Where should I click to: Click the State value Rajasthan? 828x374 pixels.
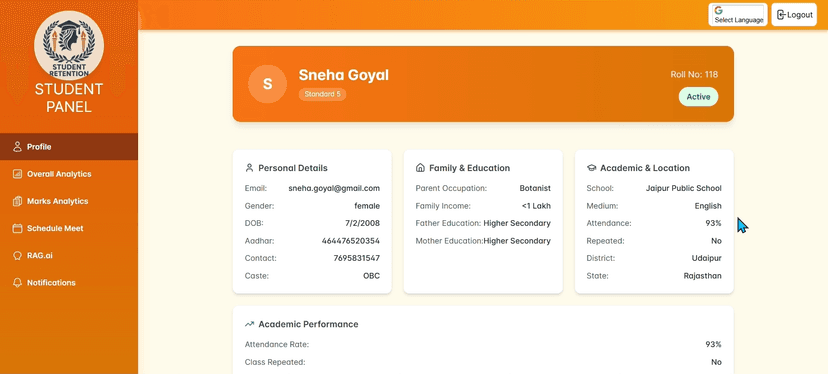pyautogui.click(x=702, y=276)
